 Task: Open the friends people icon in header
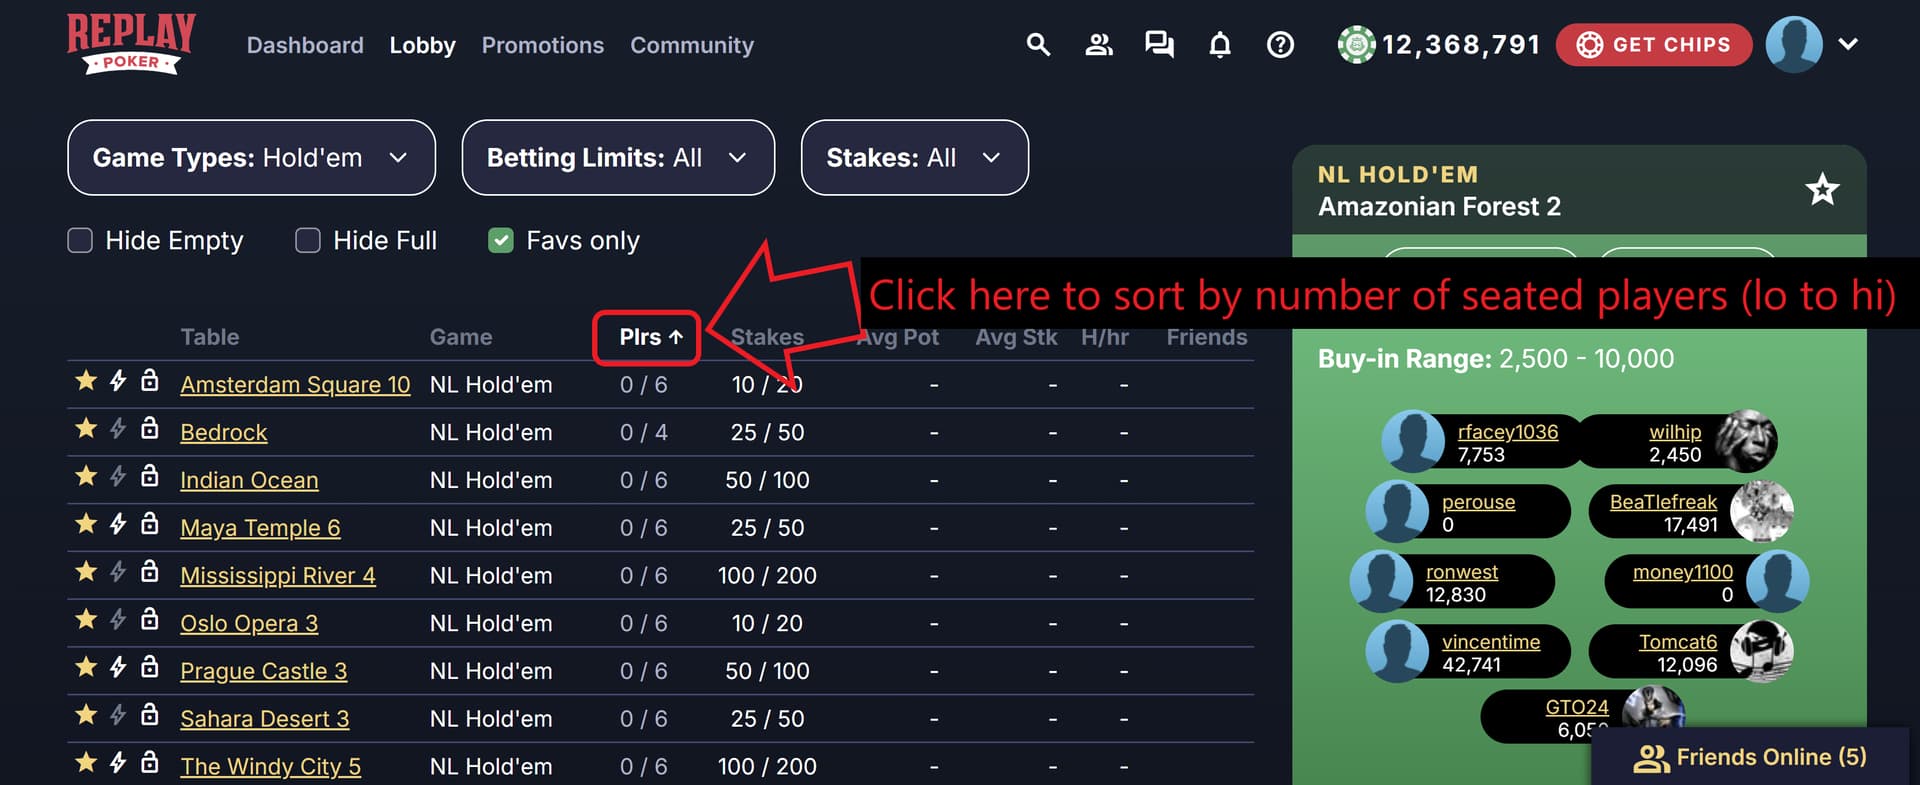tap(1099, 45)
